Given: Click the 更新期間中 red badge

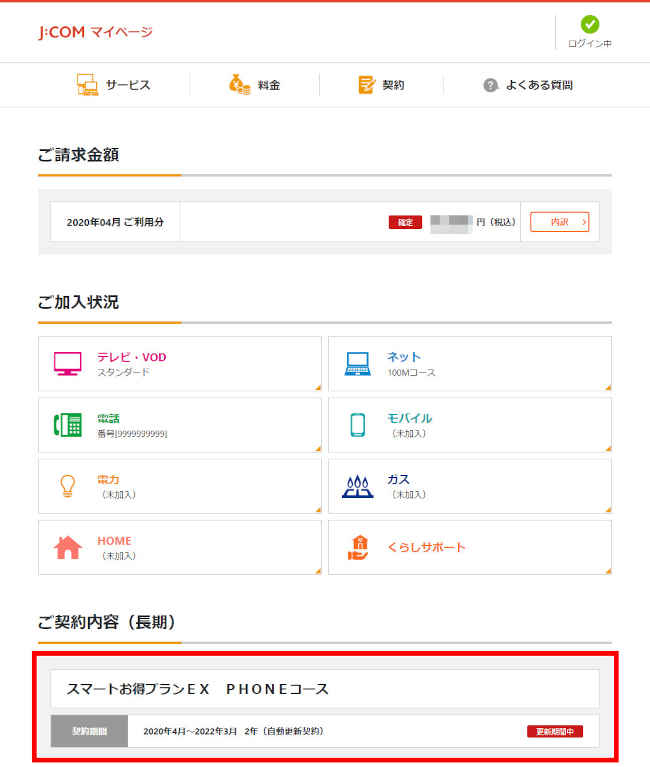Looking at the screenshot, I should pyautogui.click(x=555, y=731).
